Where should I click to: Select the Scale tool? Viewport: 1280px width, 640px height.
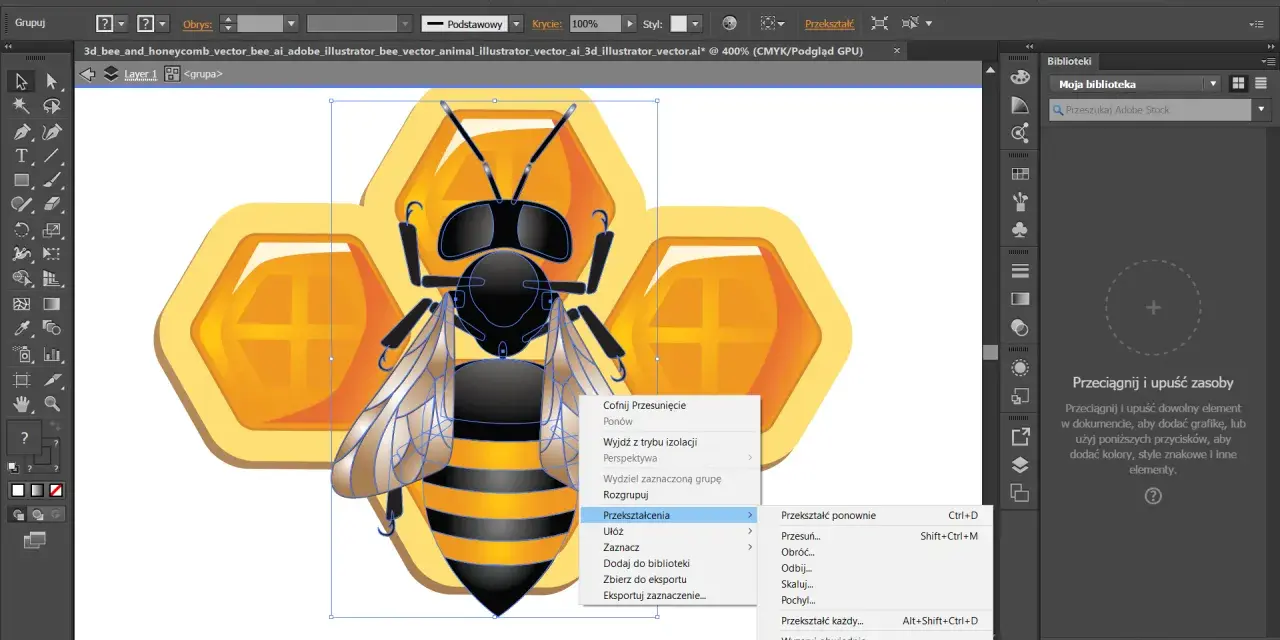(x=52, y=230)
